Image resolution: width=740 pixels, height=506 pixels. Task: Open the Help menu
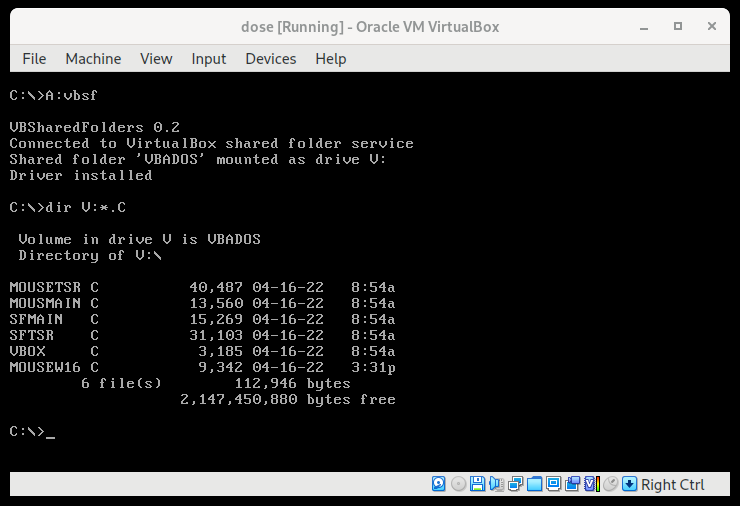pos(331,59)
